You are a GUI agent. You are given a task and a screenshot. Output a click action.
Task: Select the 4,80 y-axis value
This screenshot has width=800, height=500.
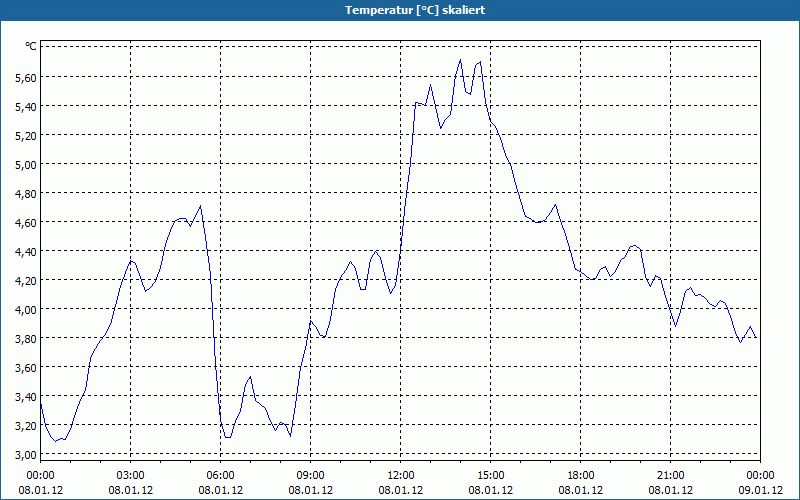coord(26,193)
